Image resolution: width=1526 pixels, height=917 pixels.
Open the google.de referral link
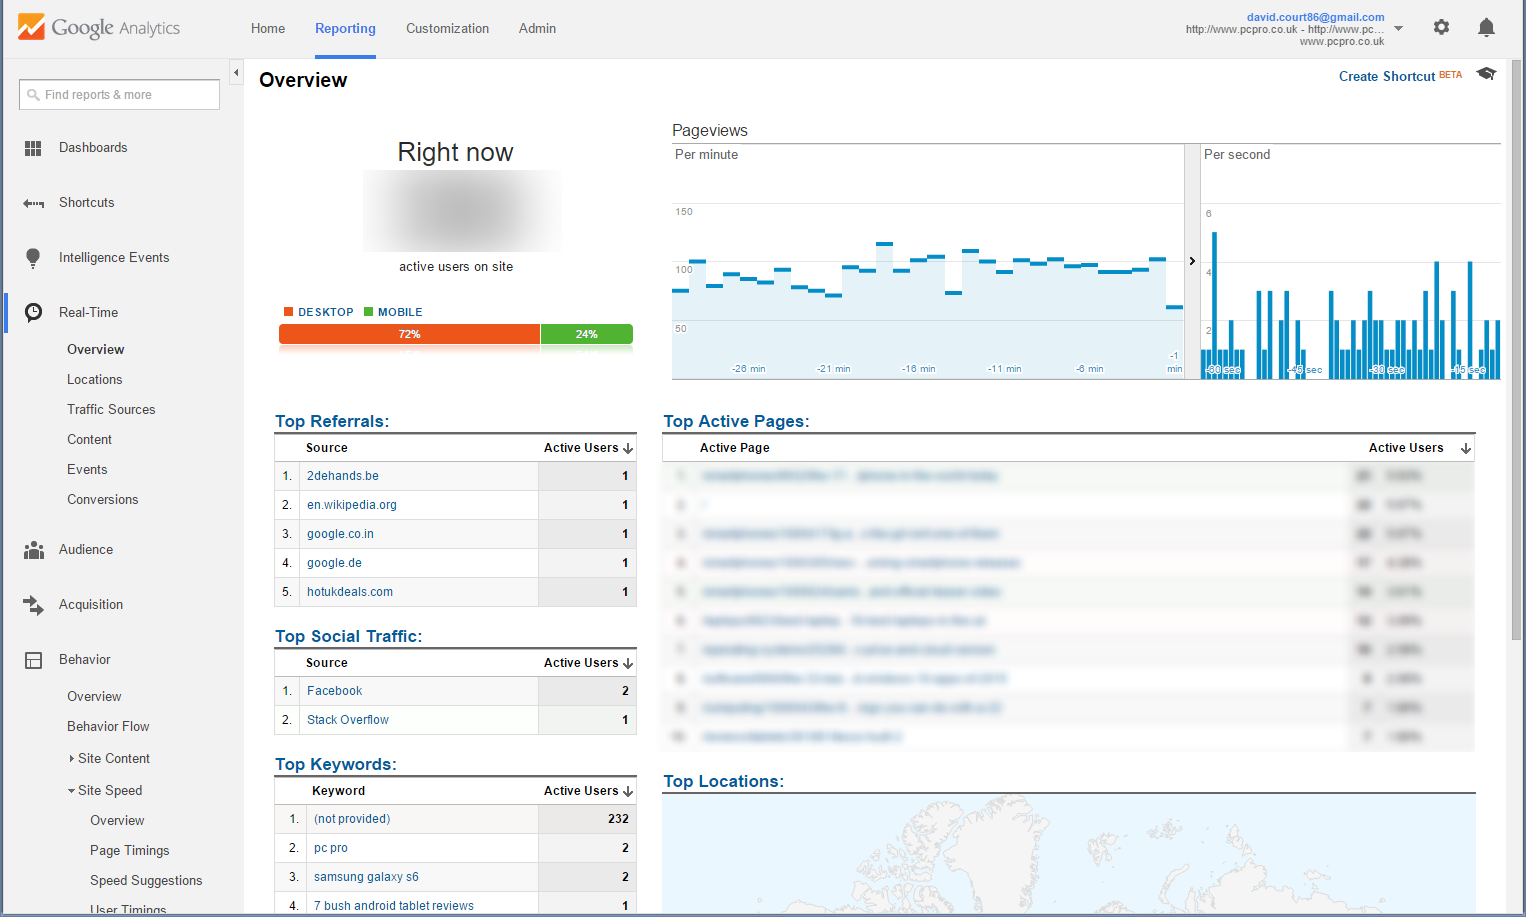click(334, 563)
